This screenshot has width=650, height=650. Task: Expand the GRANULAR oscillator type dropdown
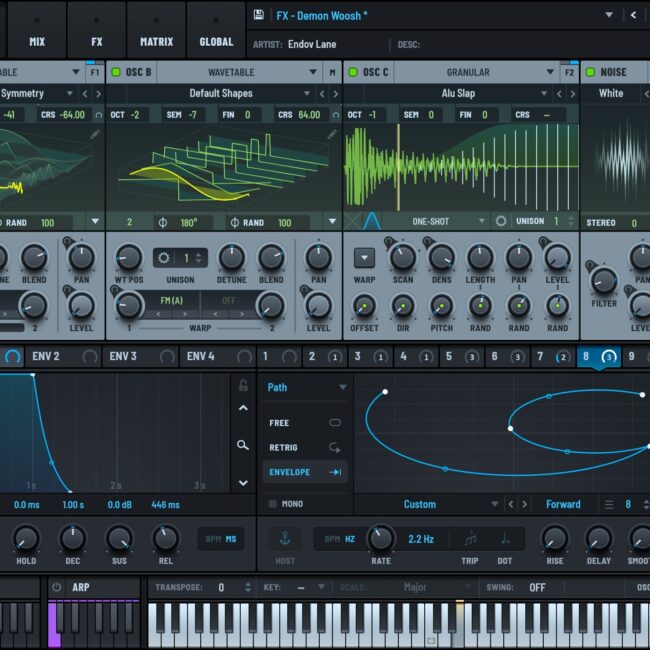(548, 72)
